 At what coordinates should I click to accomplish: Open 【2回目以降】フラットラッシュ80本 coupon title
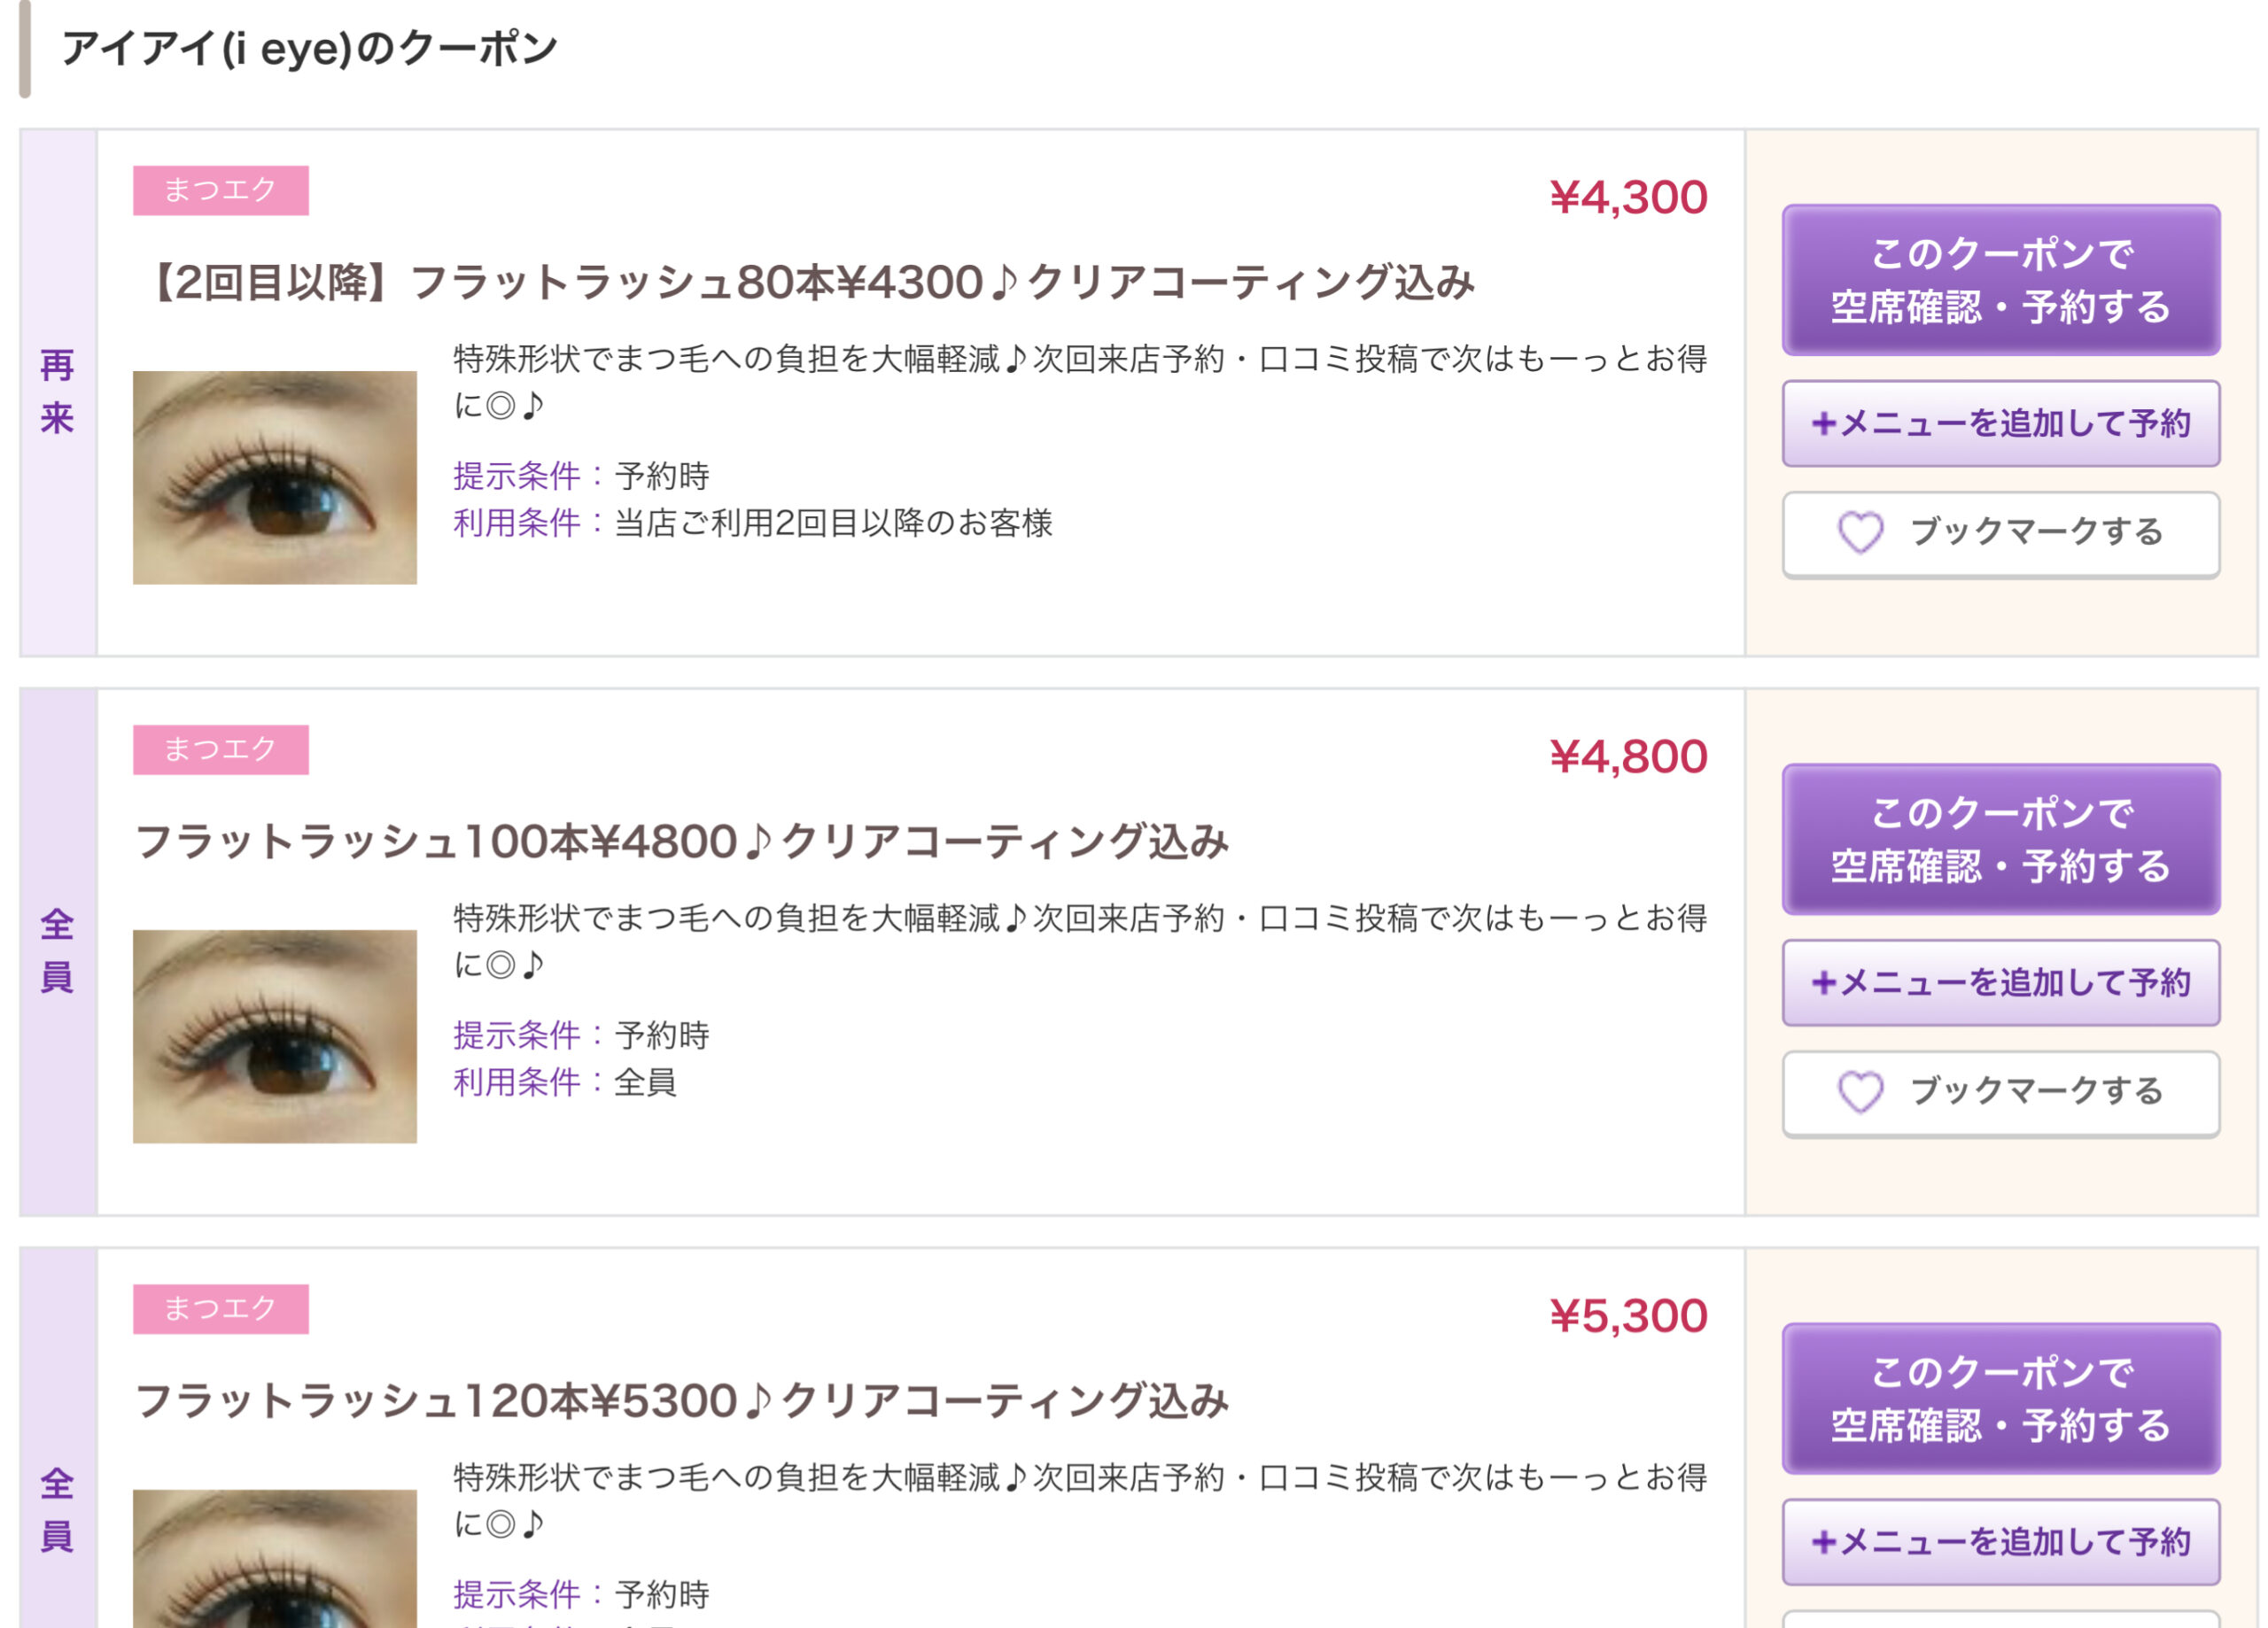[x=810, y=283]
